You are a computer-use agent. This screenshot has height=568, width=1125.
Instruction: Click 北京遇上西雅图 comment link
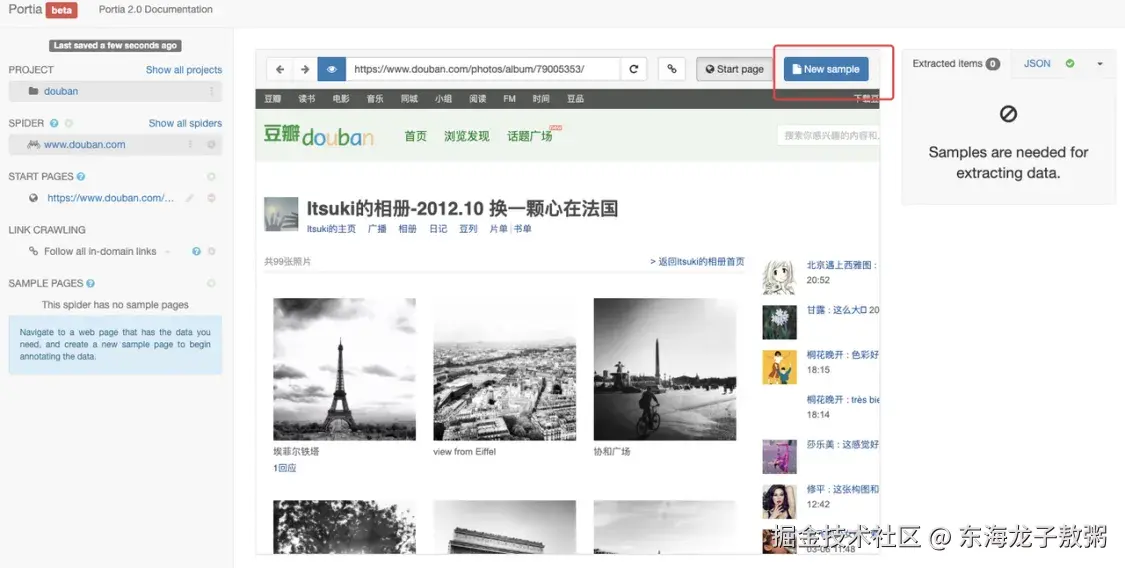(x=842, y=265)
